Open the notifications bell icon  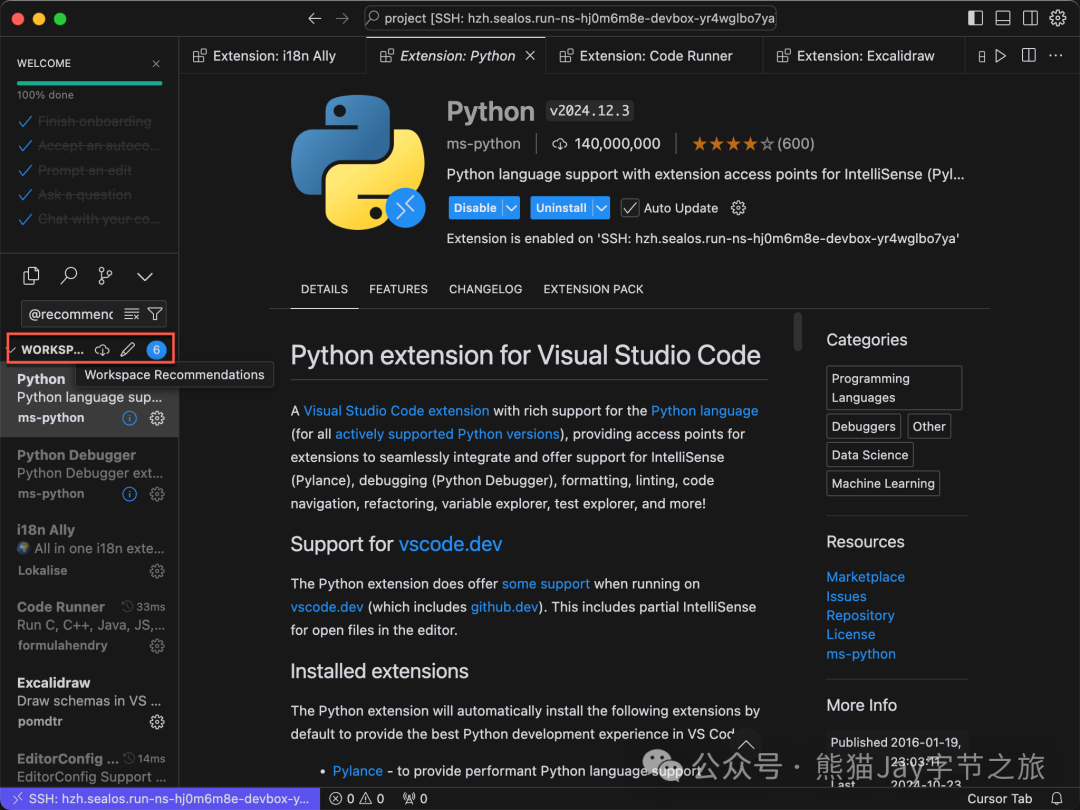1057,799
